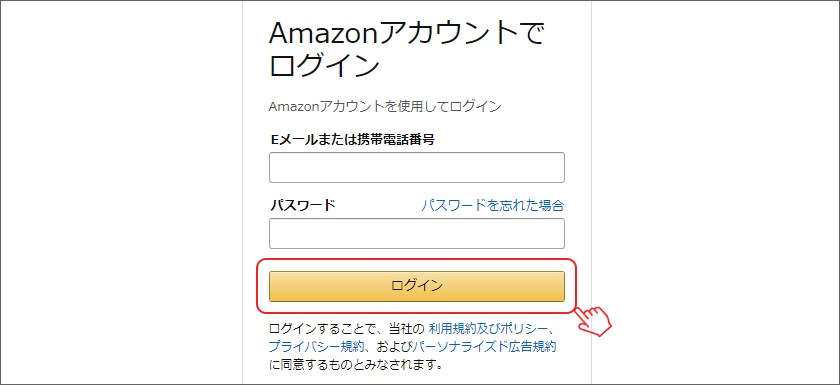
Task: Click the に同意するものとみなされます。 closing text
Action: [x=356, y=365]
